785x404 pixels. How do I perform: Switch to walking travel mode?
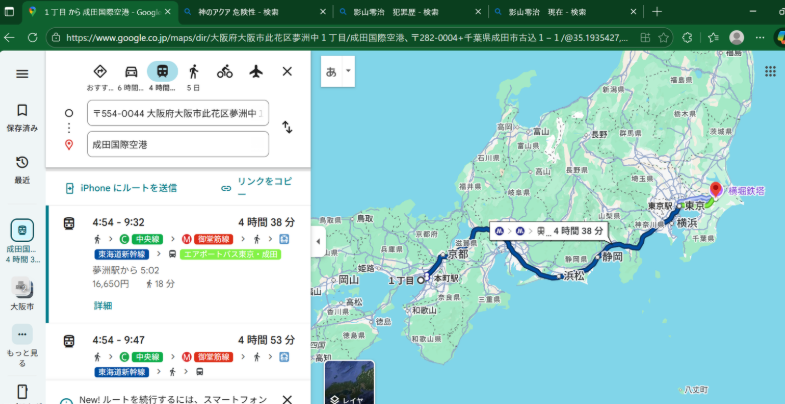193,71
